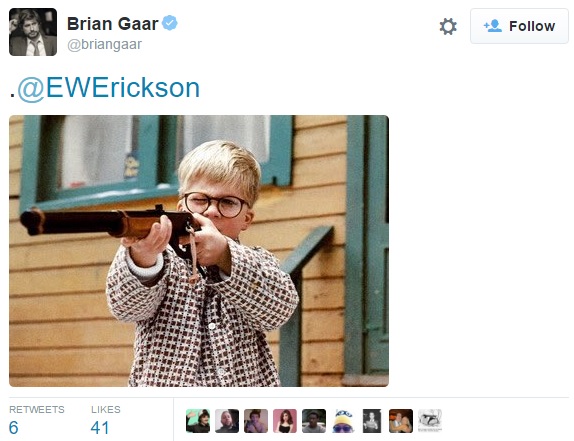Open seventh liker avatar, black-and-white photo

[372, 421]
